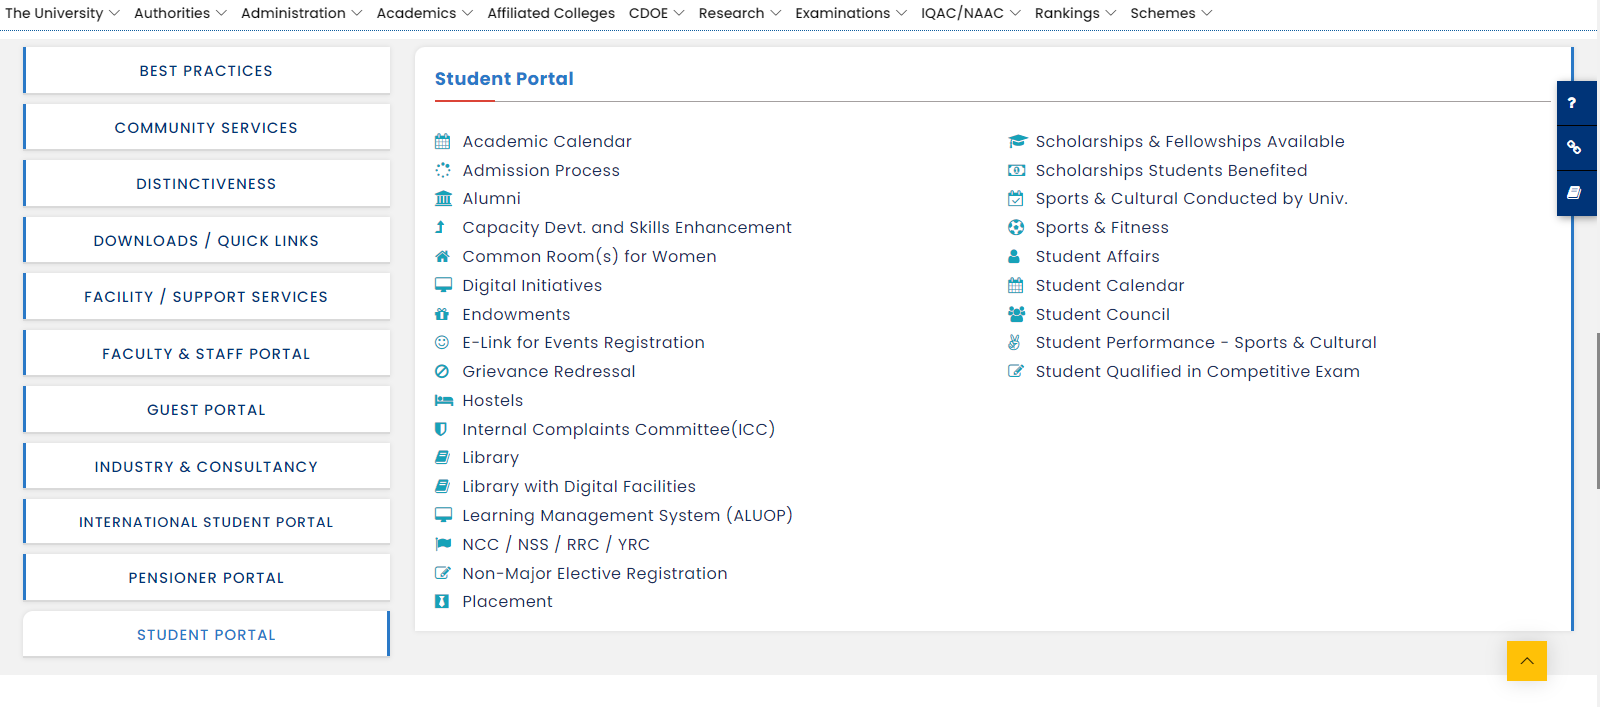The height and width of the screenshot is (707, 1600).
Task: Expand the Rankings dropdown menu
Action: coord(1075,13)
